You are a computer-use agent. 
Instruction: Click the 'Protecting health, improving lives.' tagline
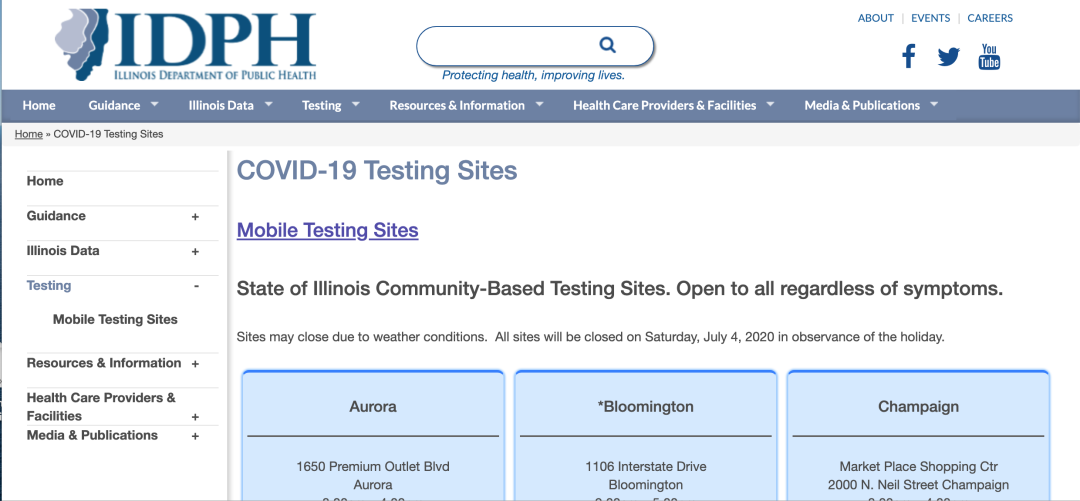pyautogui.click(x=533, y=75)
